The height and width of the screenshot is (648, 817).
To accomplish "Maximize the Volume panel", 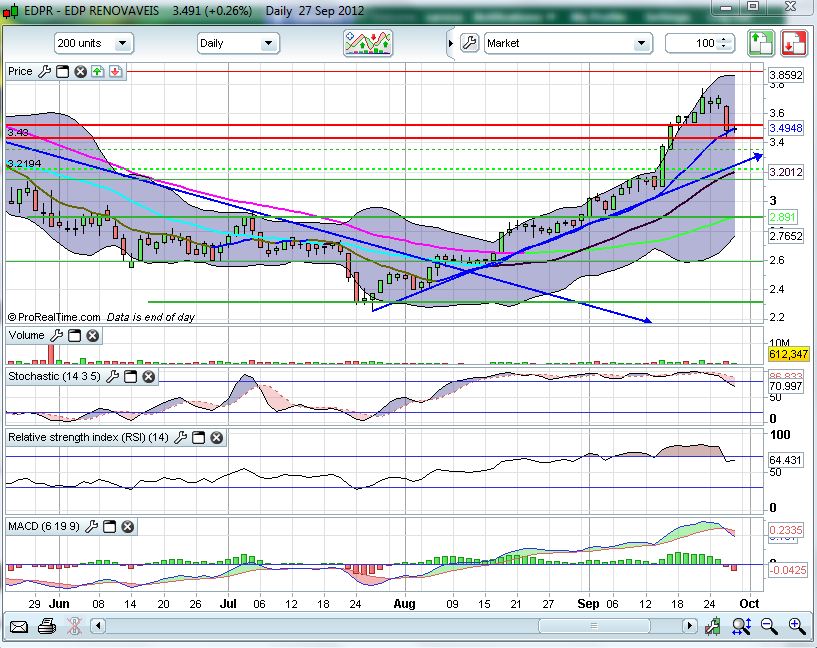I will (75, 335).
